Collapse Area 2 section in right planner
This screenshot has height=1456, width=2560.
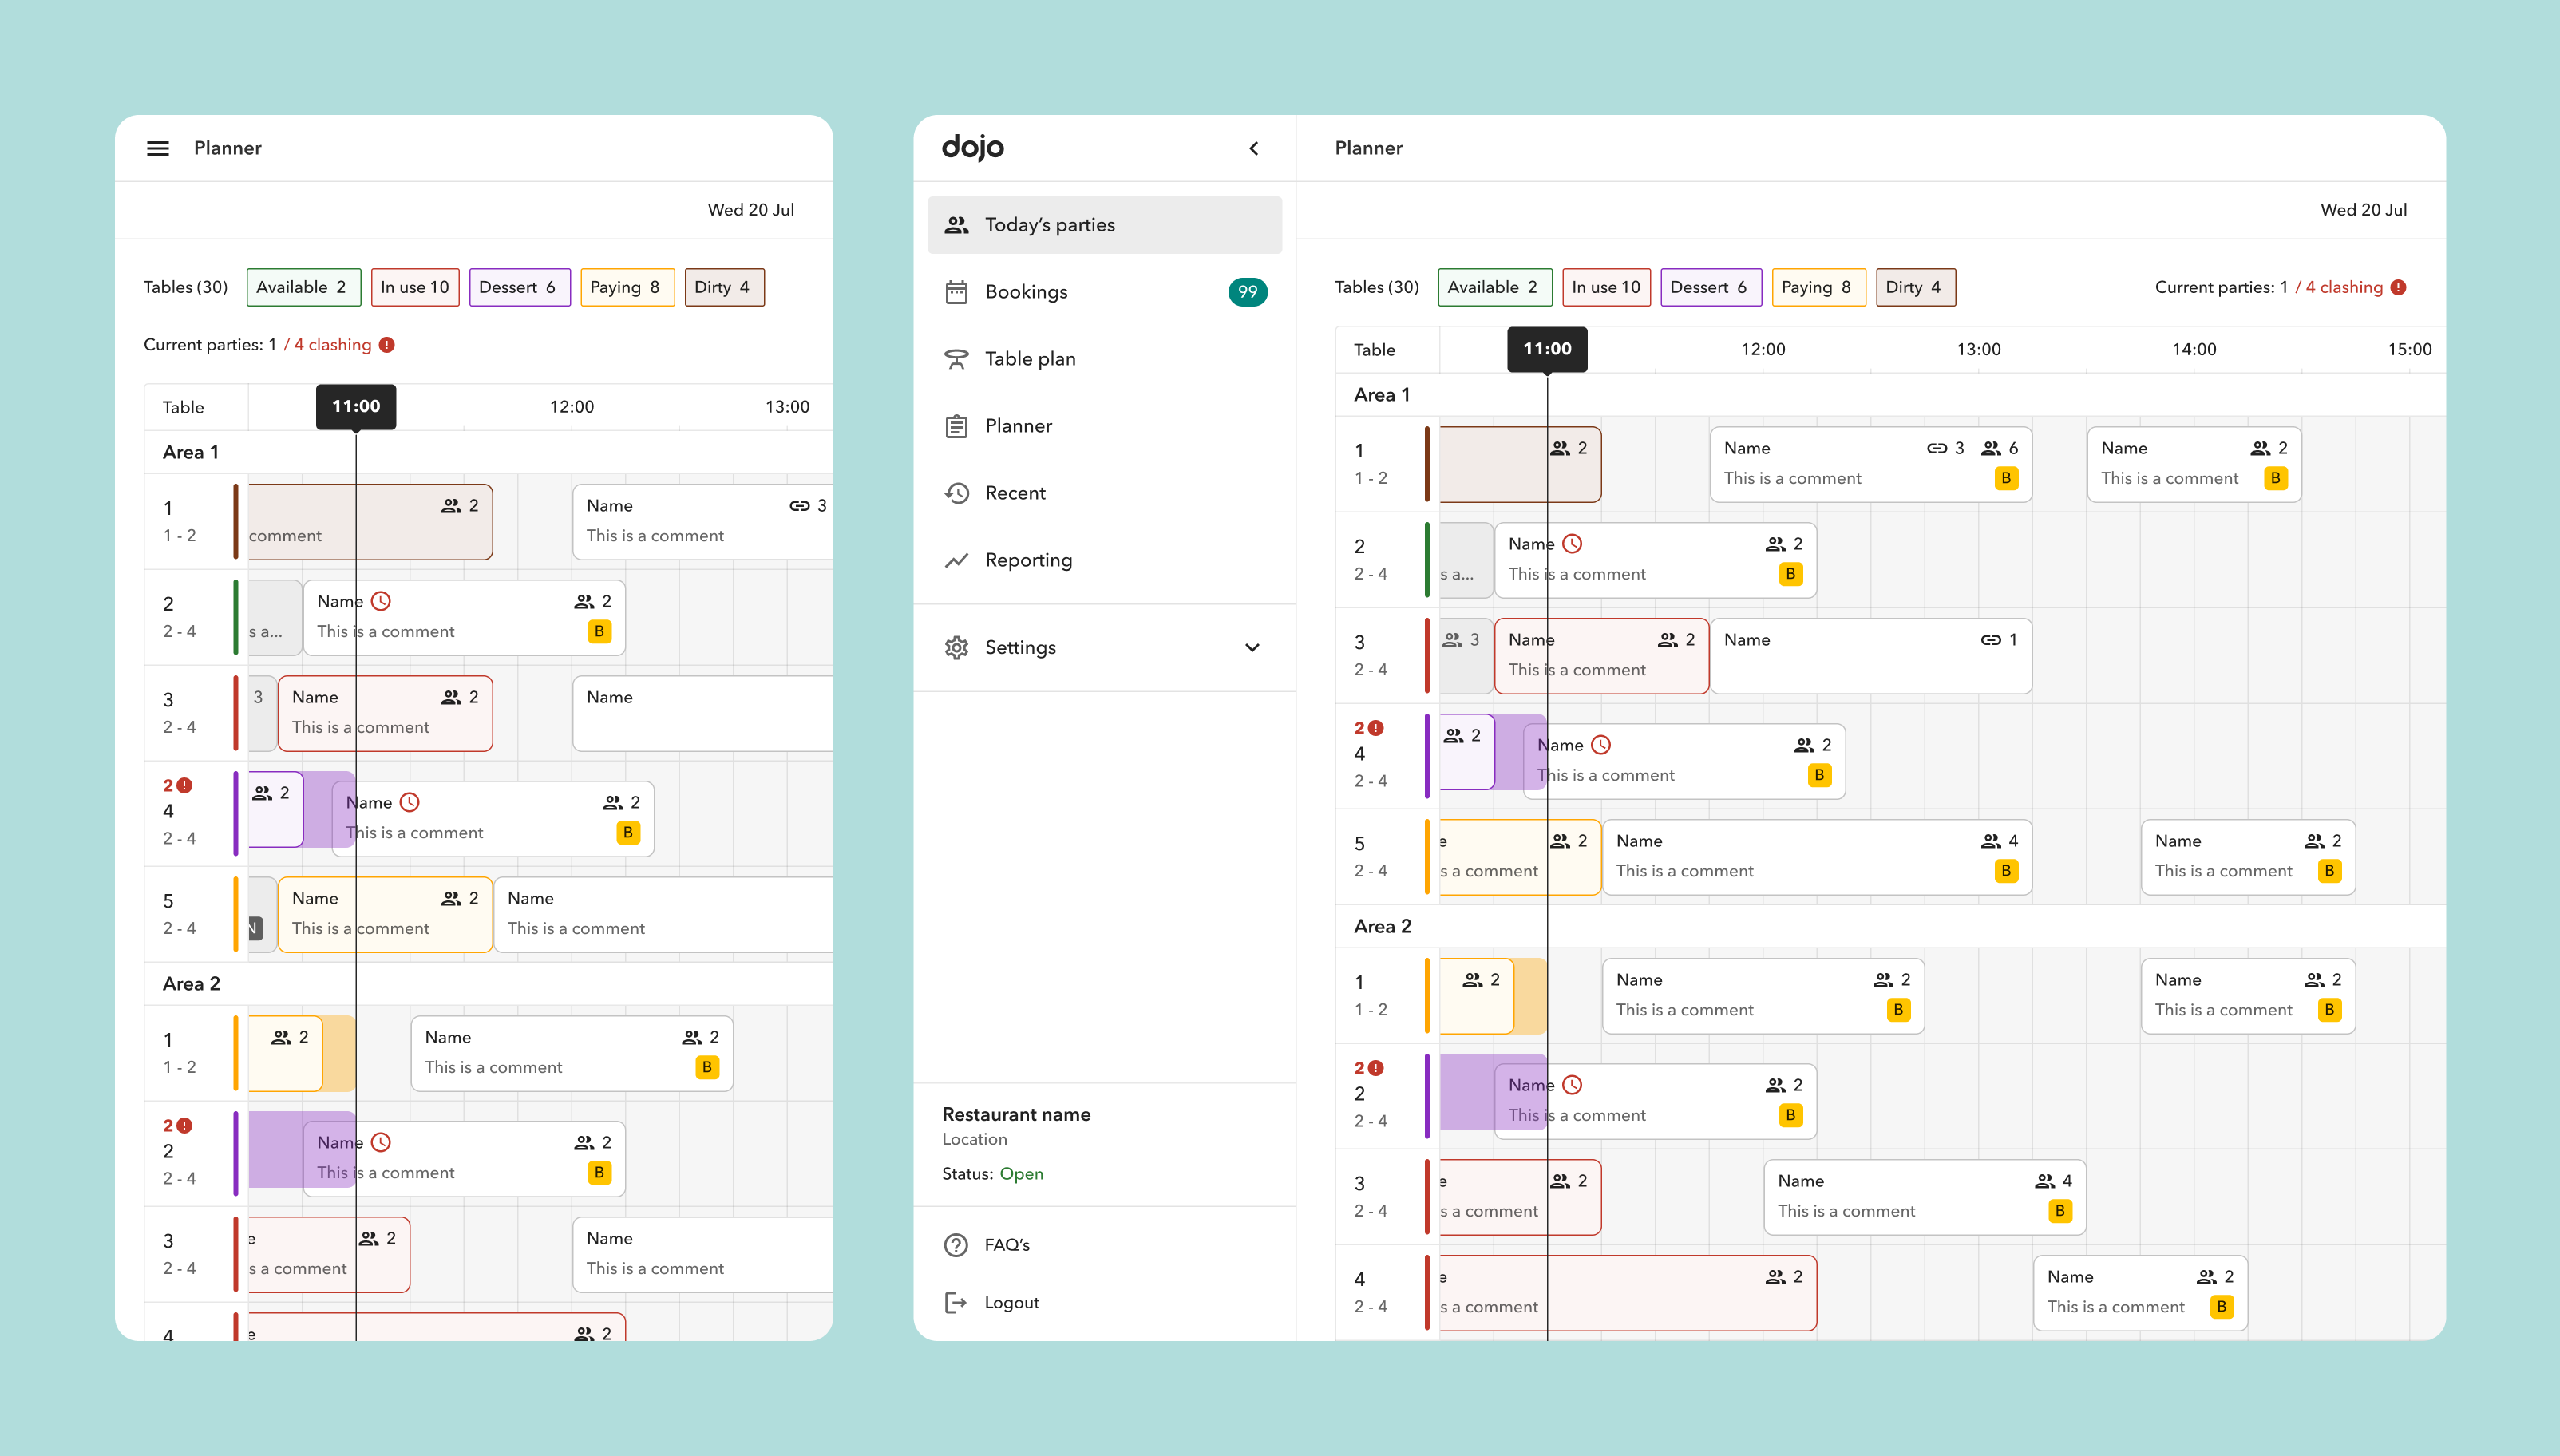(1382, 926)
